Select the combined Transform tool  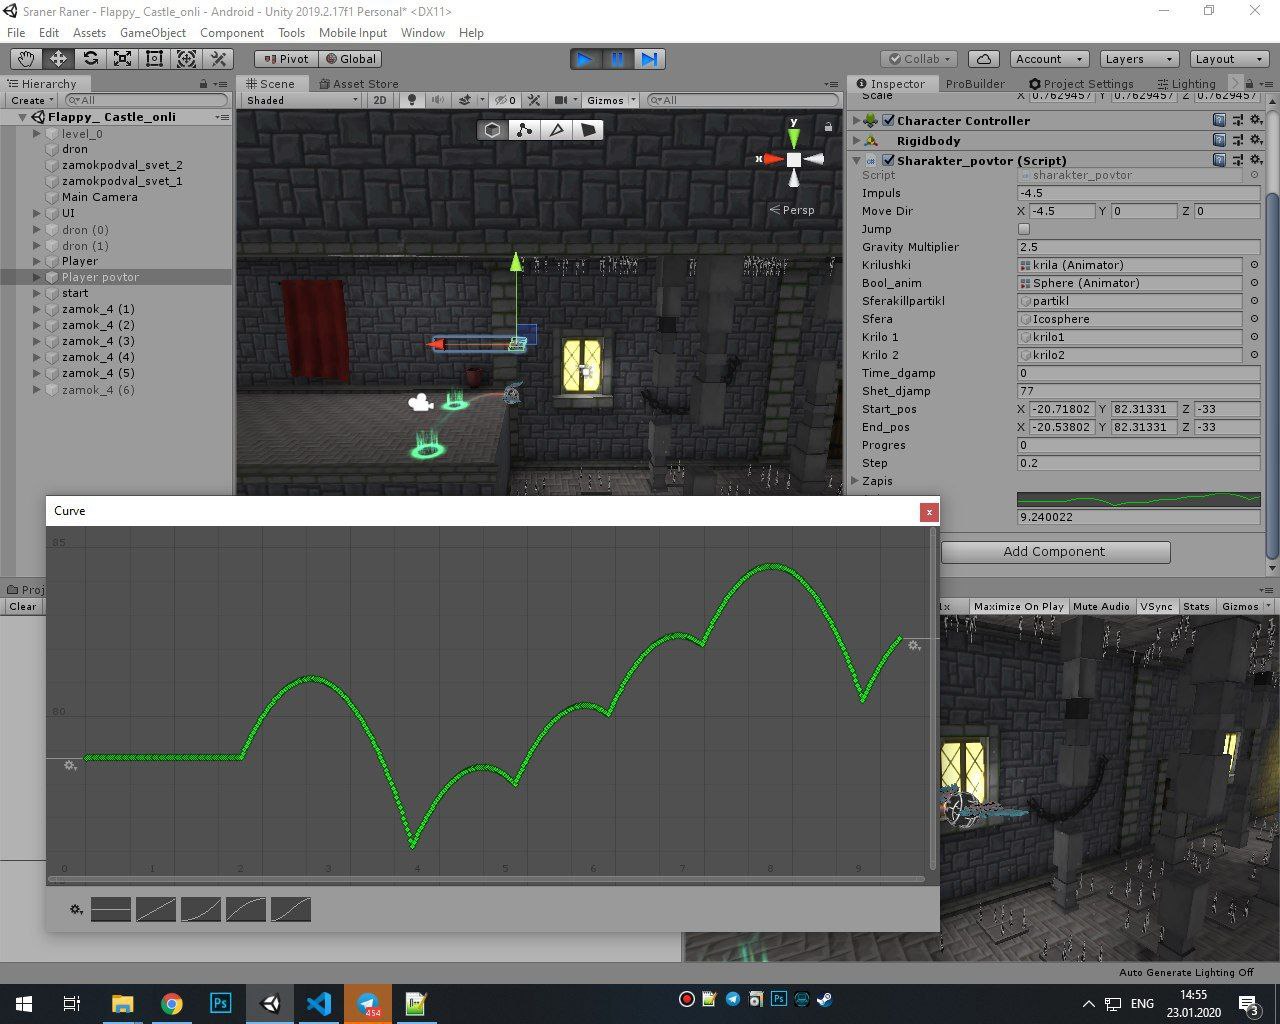tap(186, 59)
